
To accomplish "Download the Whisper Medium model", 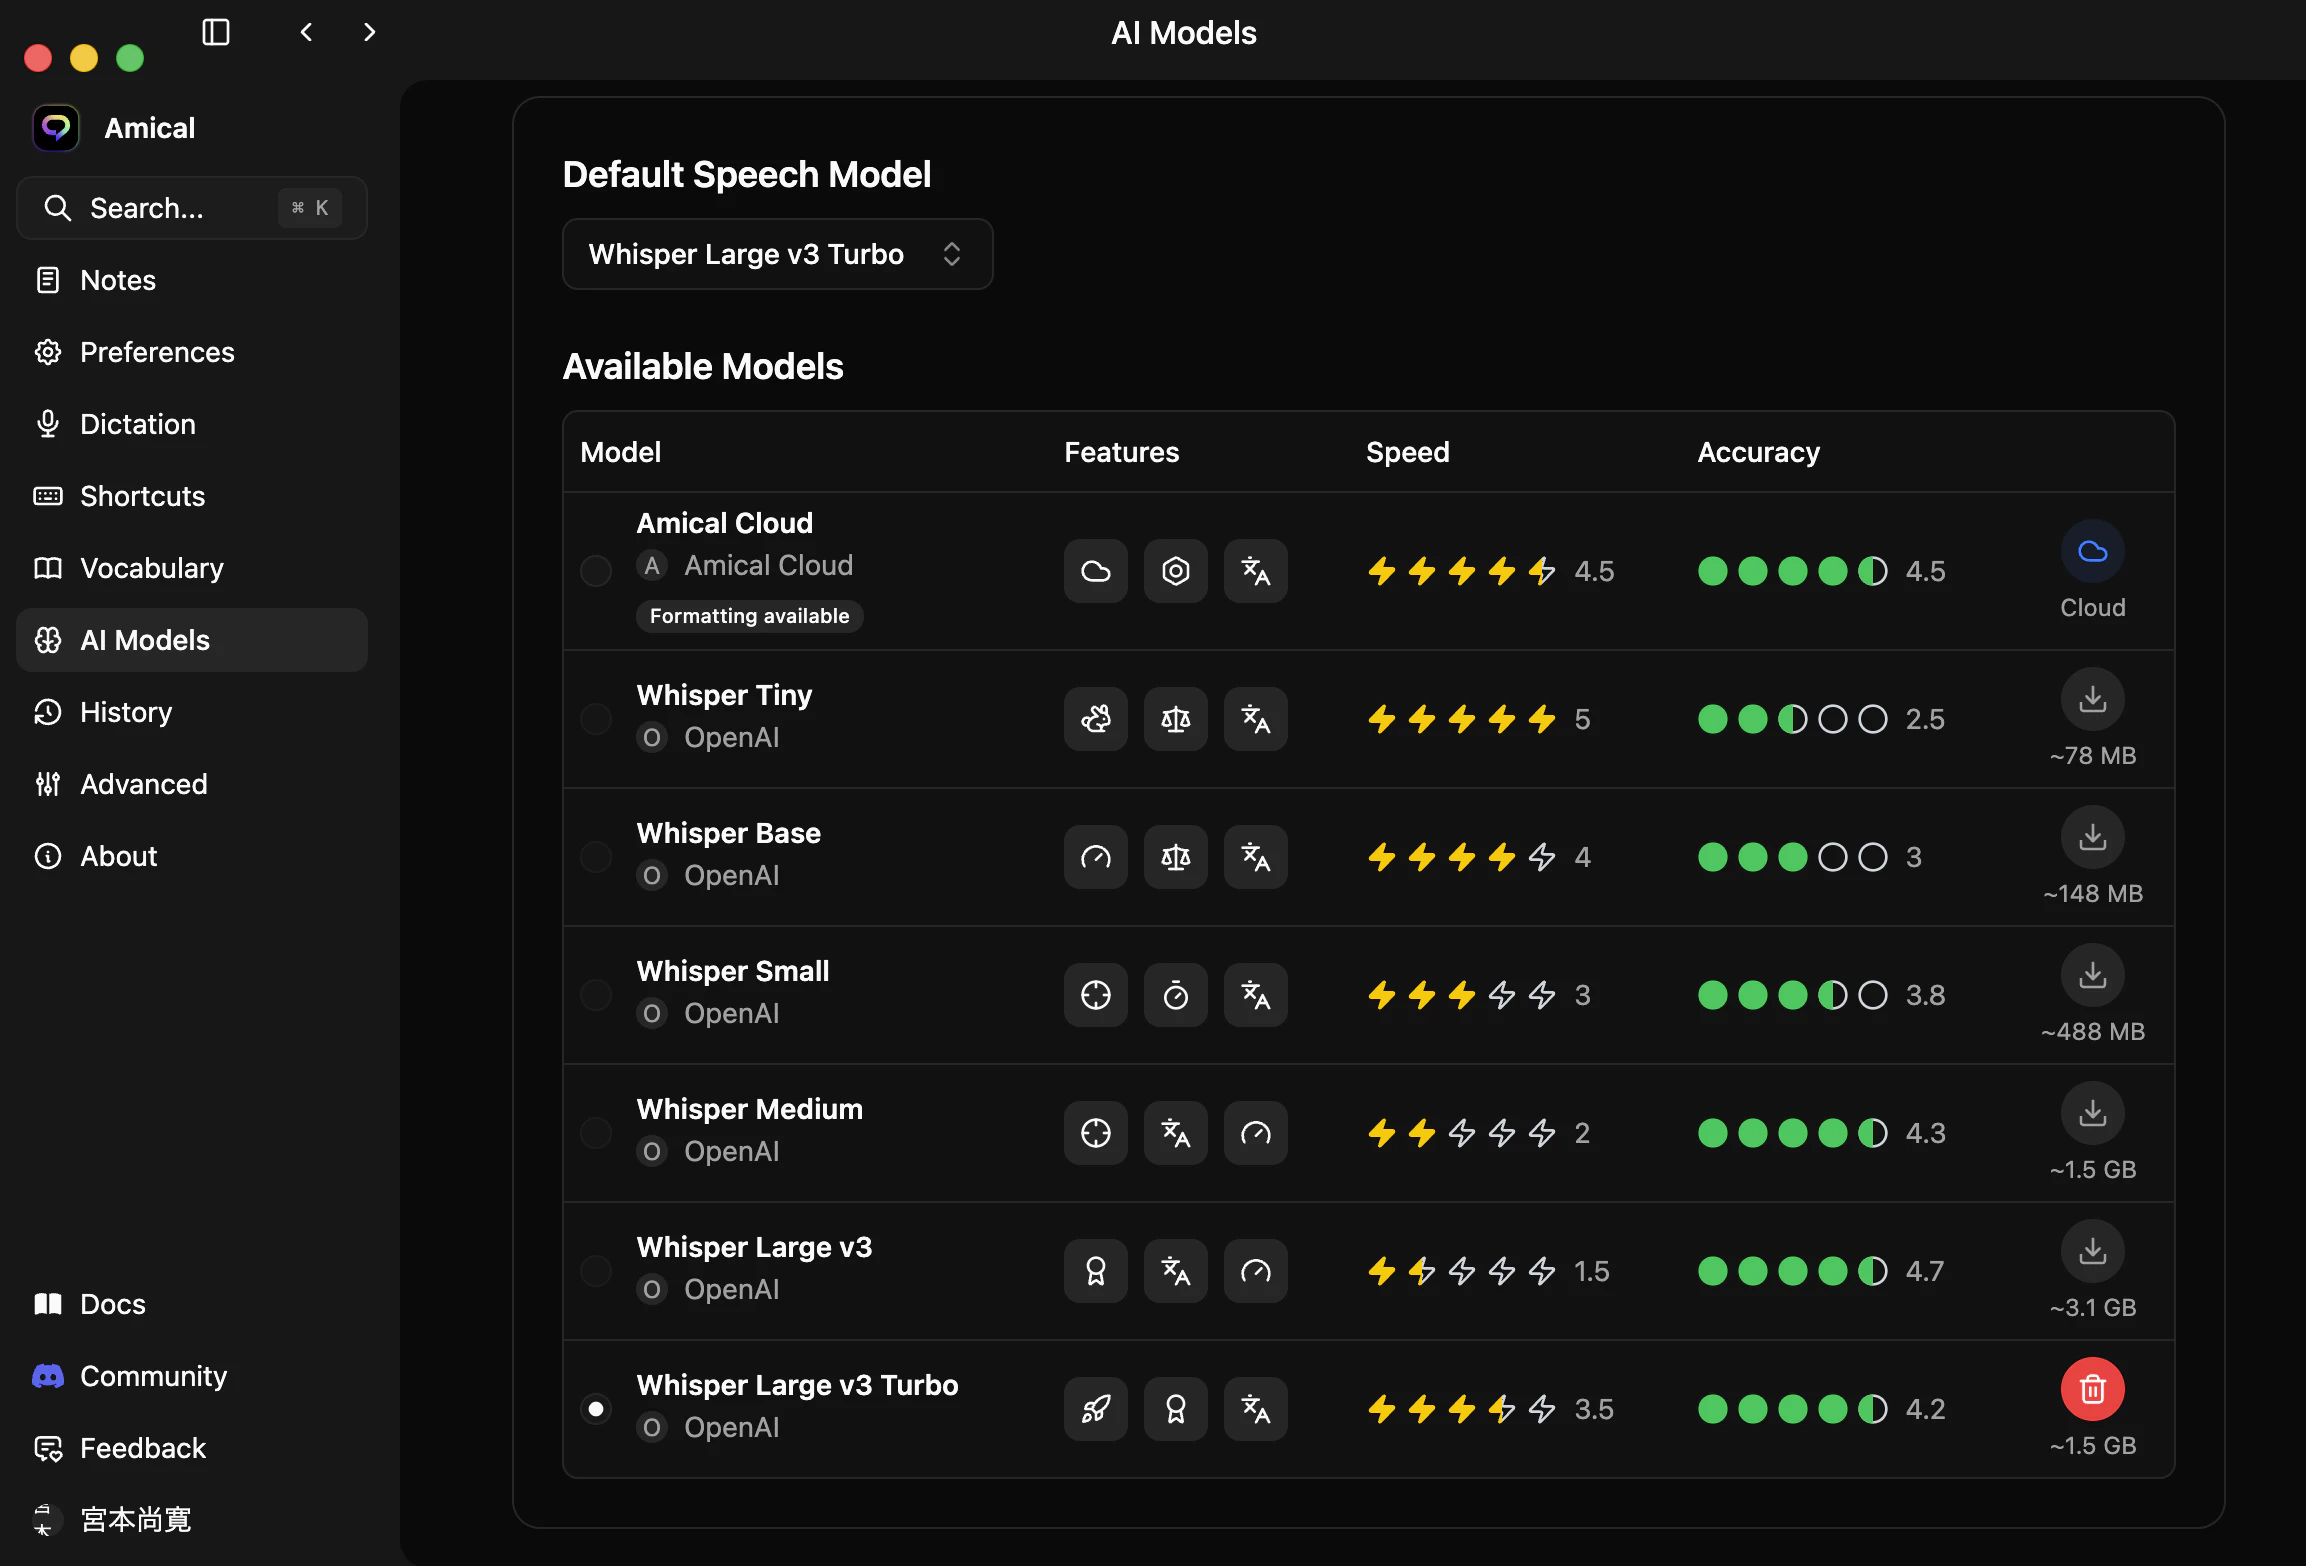I will [x=2093, y=1113].
